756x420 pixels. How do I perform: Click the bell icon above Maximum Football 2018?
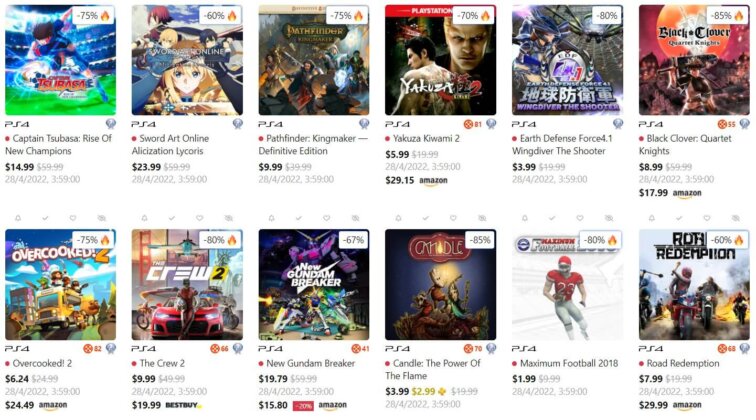tap(525, 218)
